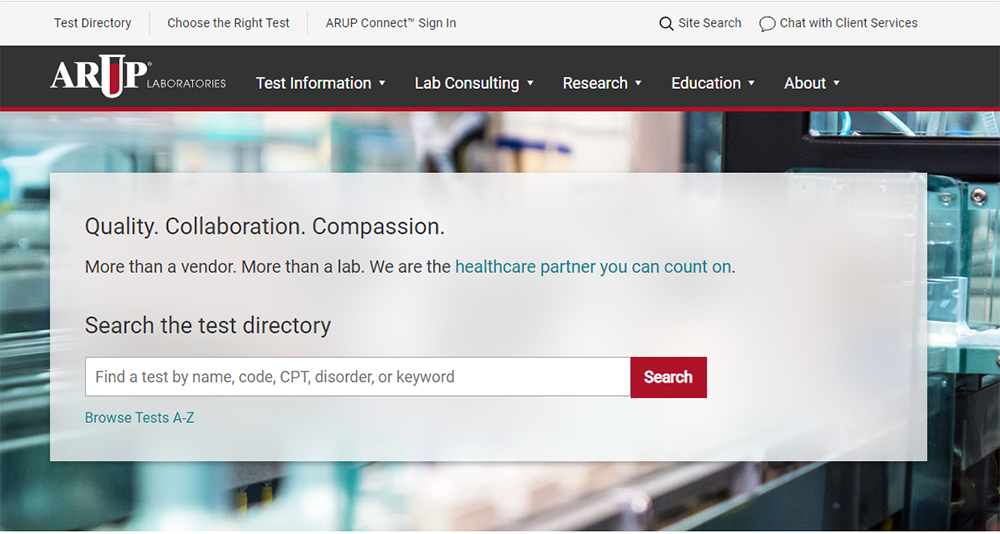Open ARUP Connect Sign In
Screen dimensions: 1000x534
pyautogui.click(x=390, y=23)
